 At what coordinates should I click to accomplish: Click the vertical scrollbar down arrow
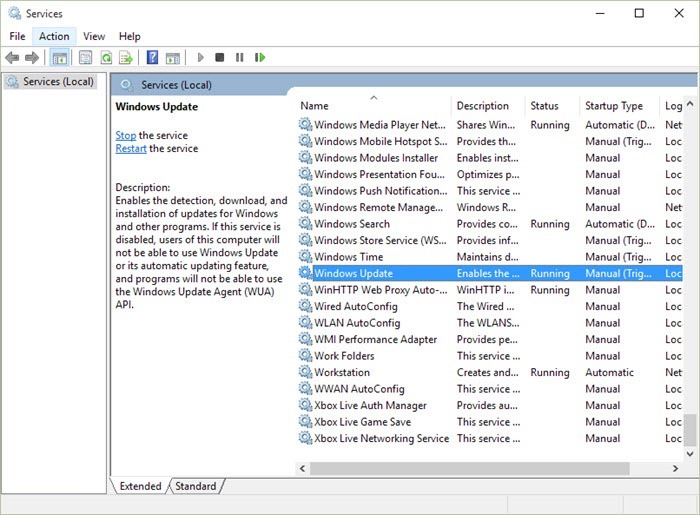point(690,454)
